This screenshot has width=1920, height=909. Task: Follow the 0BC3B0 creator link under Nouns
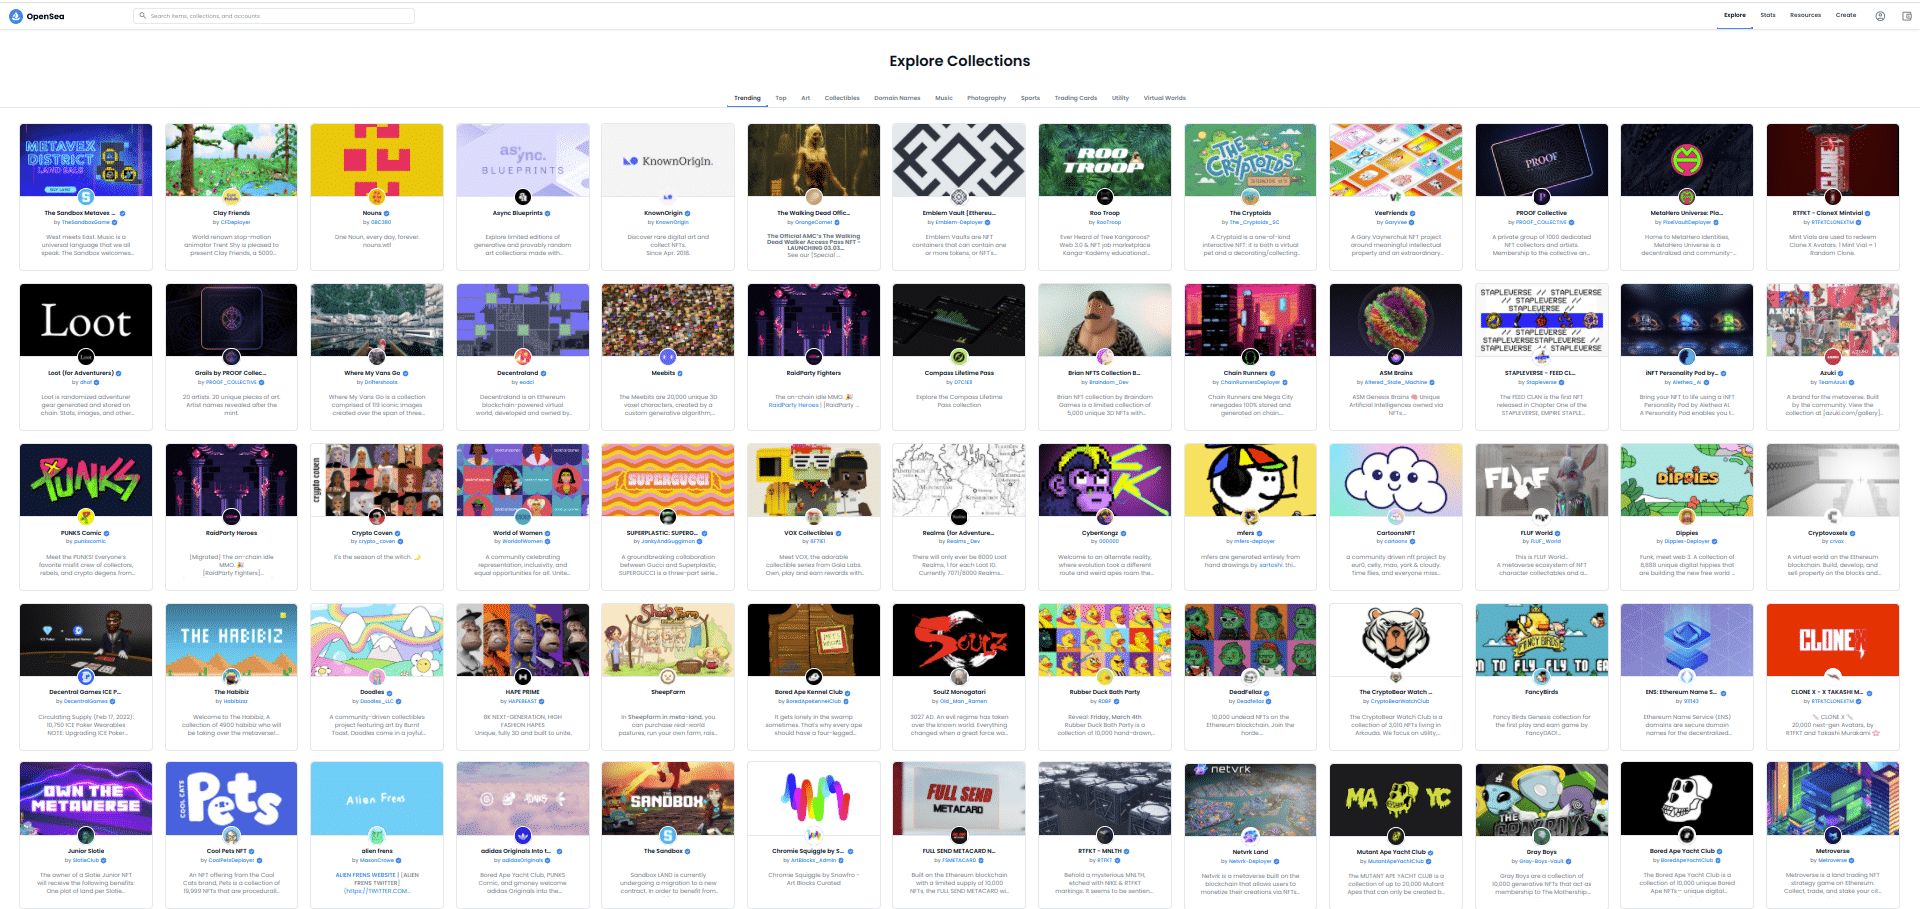point(381,222)
